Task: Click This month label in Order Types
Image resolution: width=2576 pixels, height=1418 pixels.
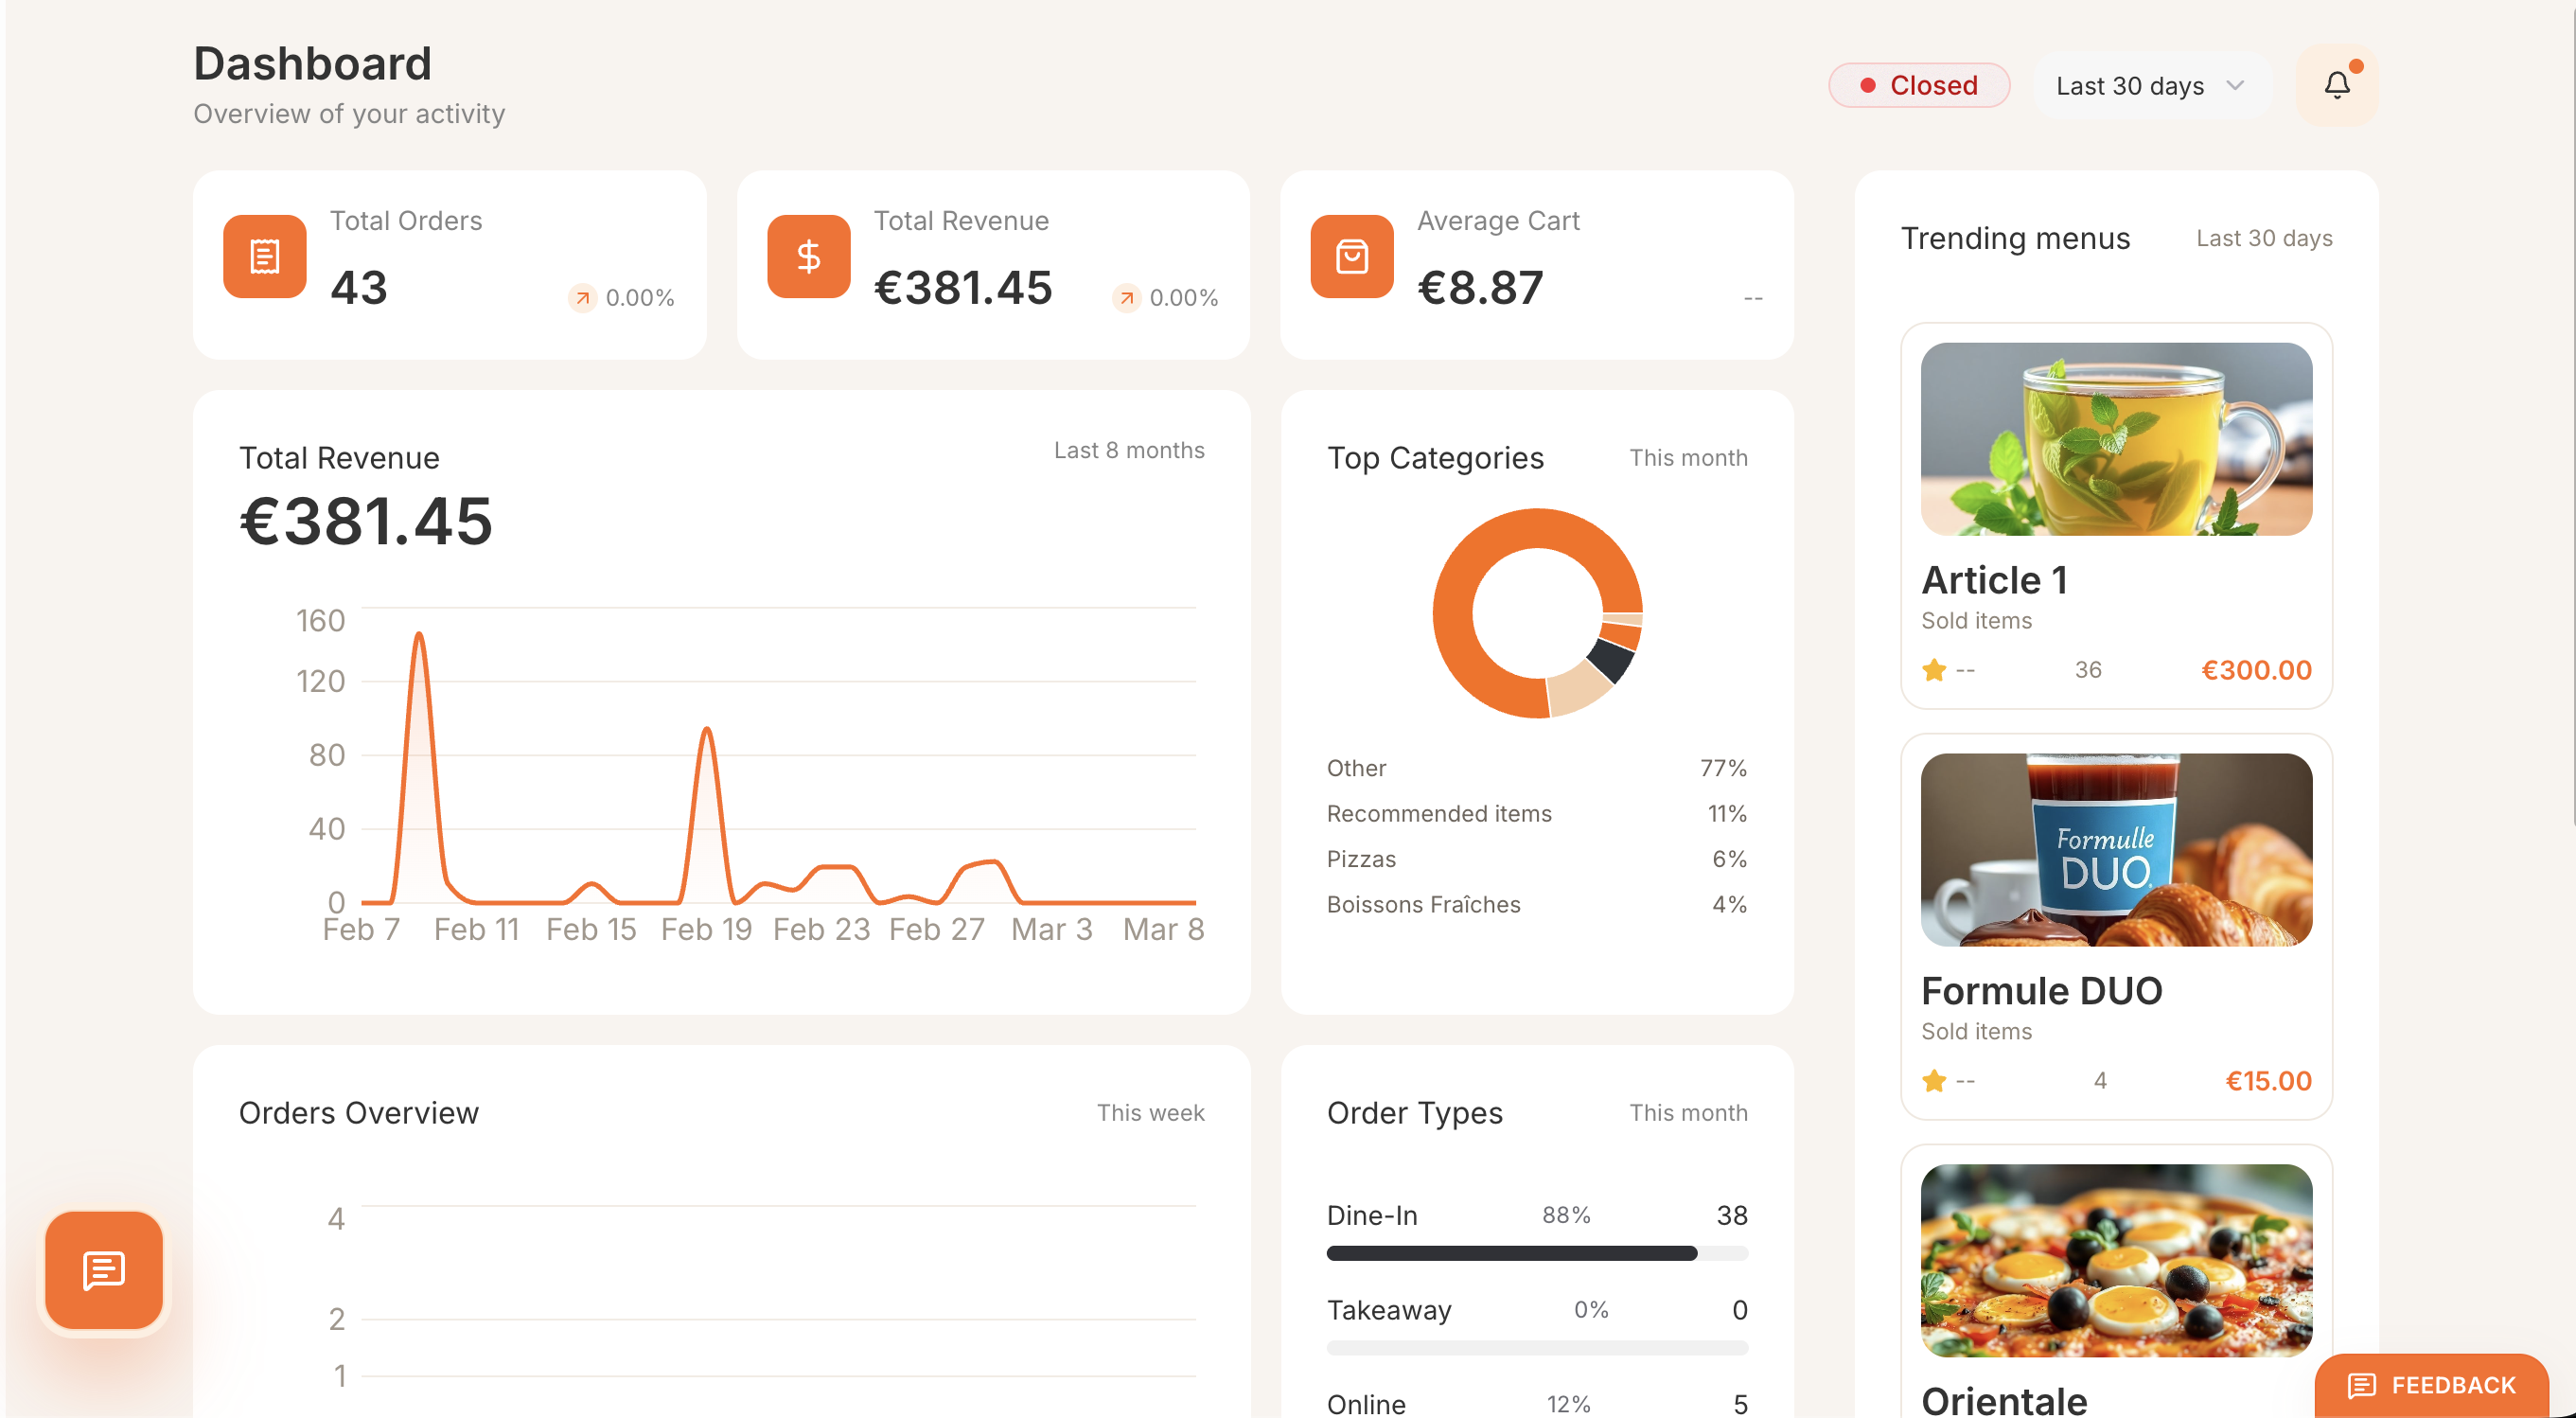Action: tap(1688, 1113)
